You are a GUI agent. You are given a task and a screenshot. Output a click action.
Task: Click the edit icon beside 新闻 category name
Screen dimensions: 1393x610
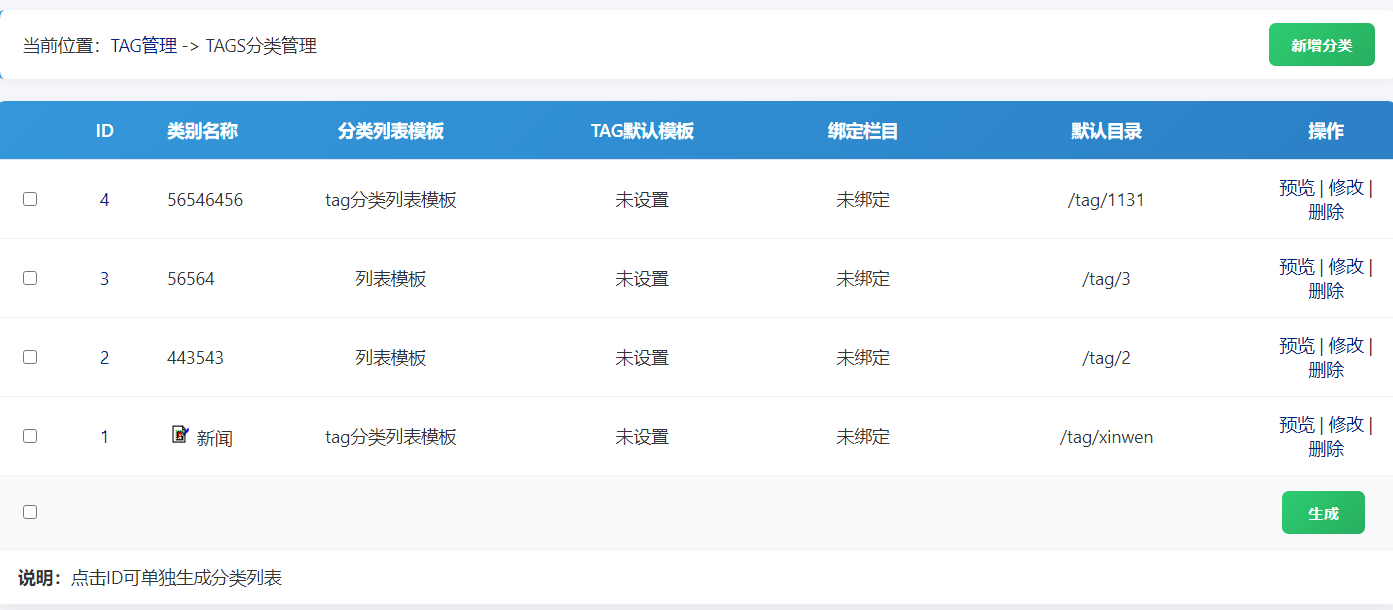click(x=180, y=435)
